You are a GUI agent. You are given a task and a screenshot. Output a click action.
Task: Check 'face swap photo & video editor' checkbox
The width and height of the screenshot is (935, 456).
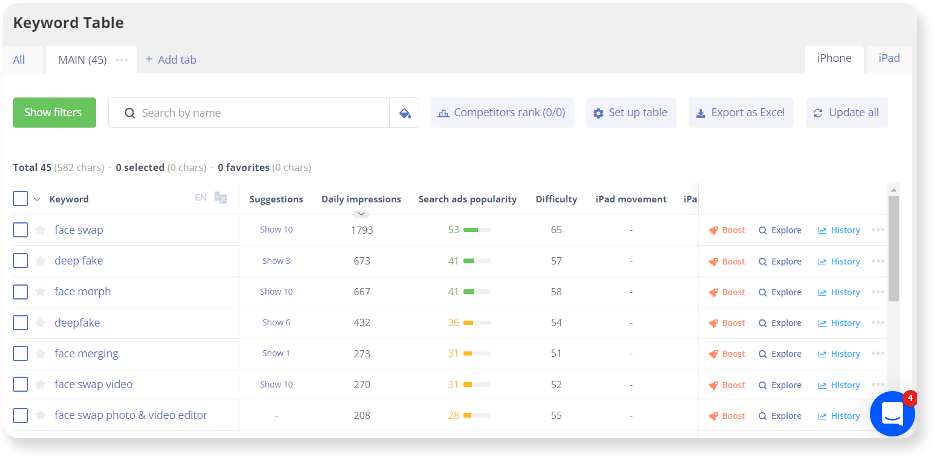tap(20, 415)
